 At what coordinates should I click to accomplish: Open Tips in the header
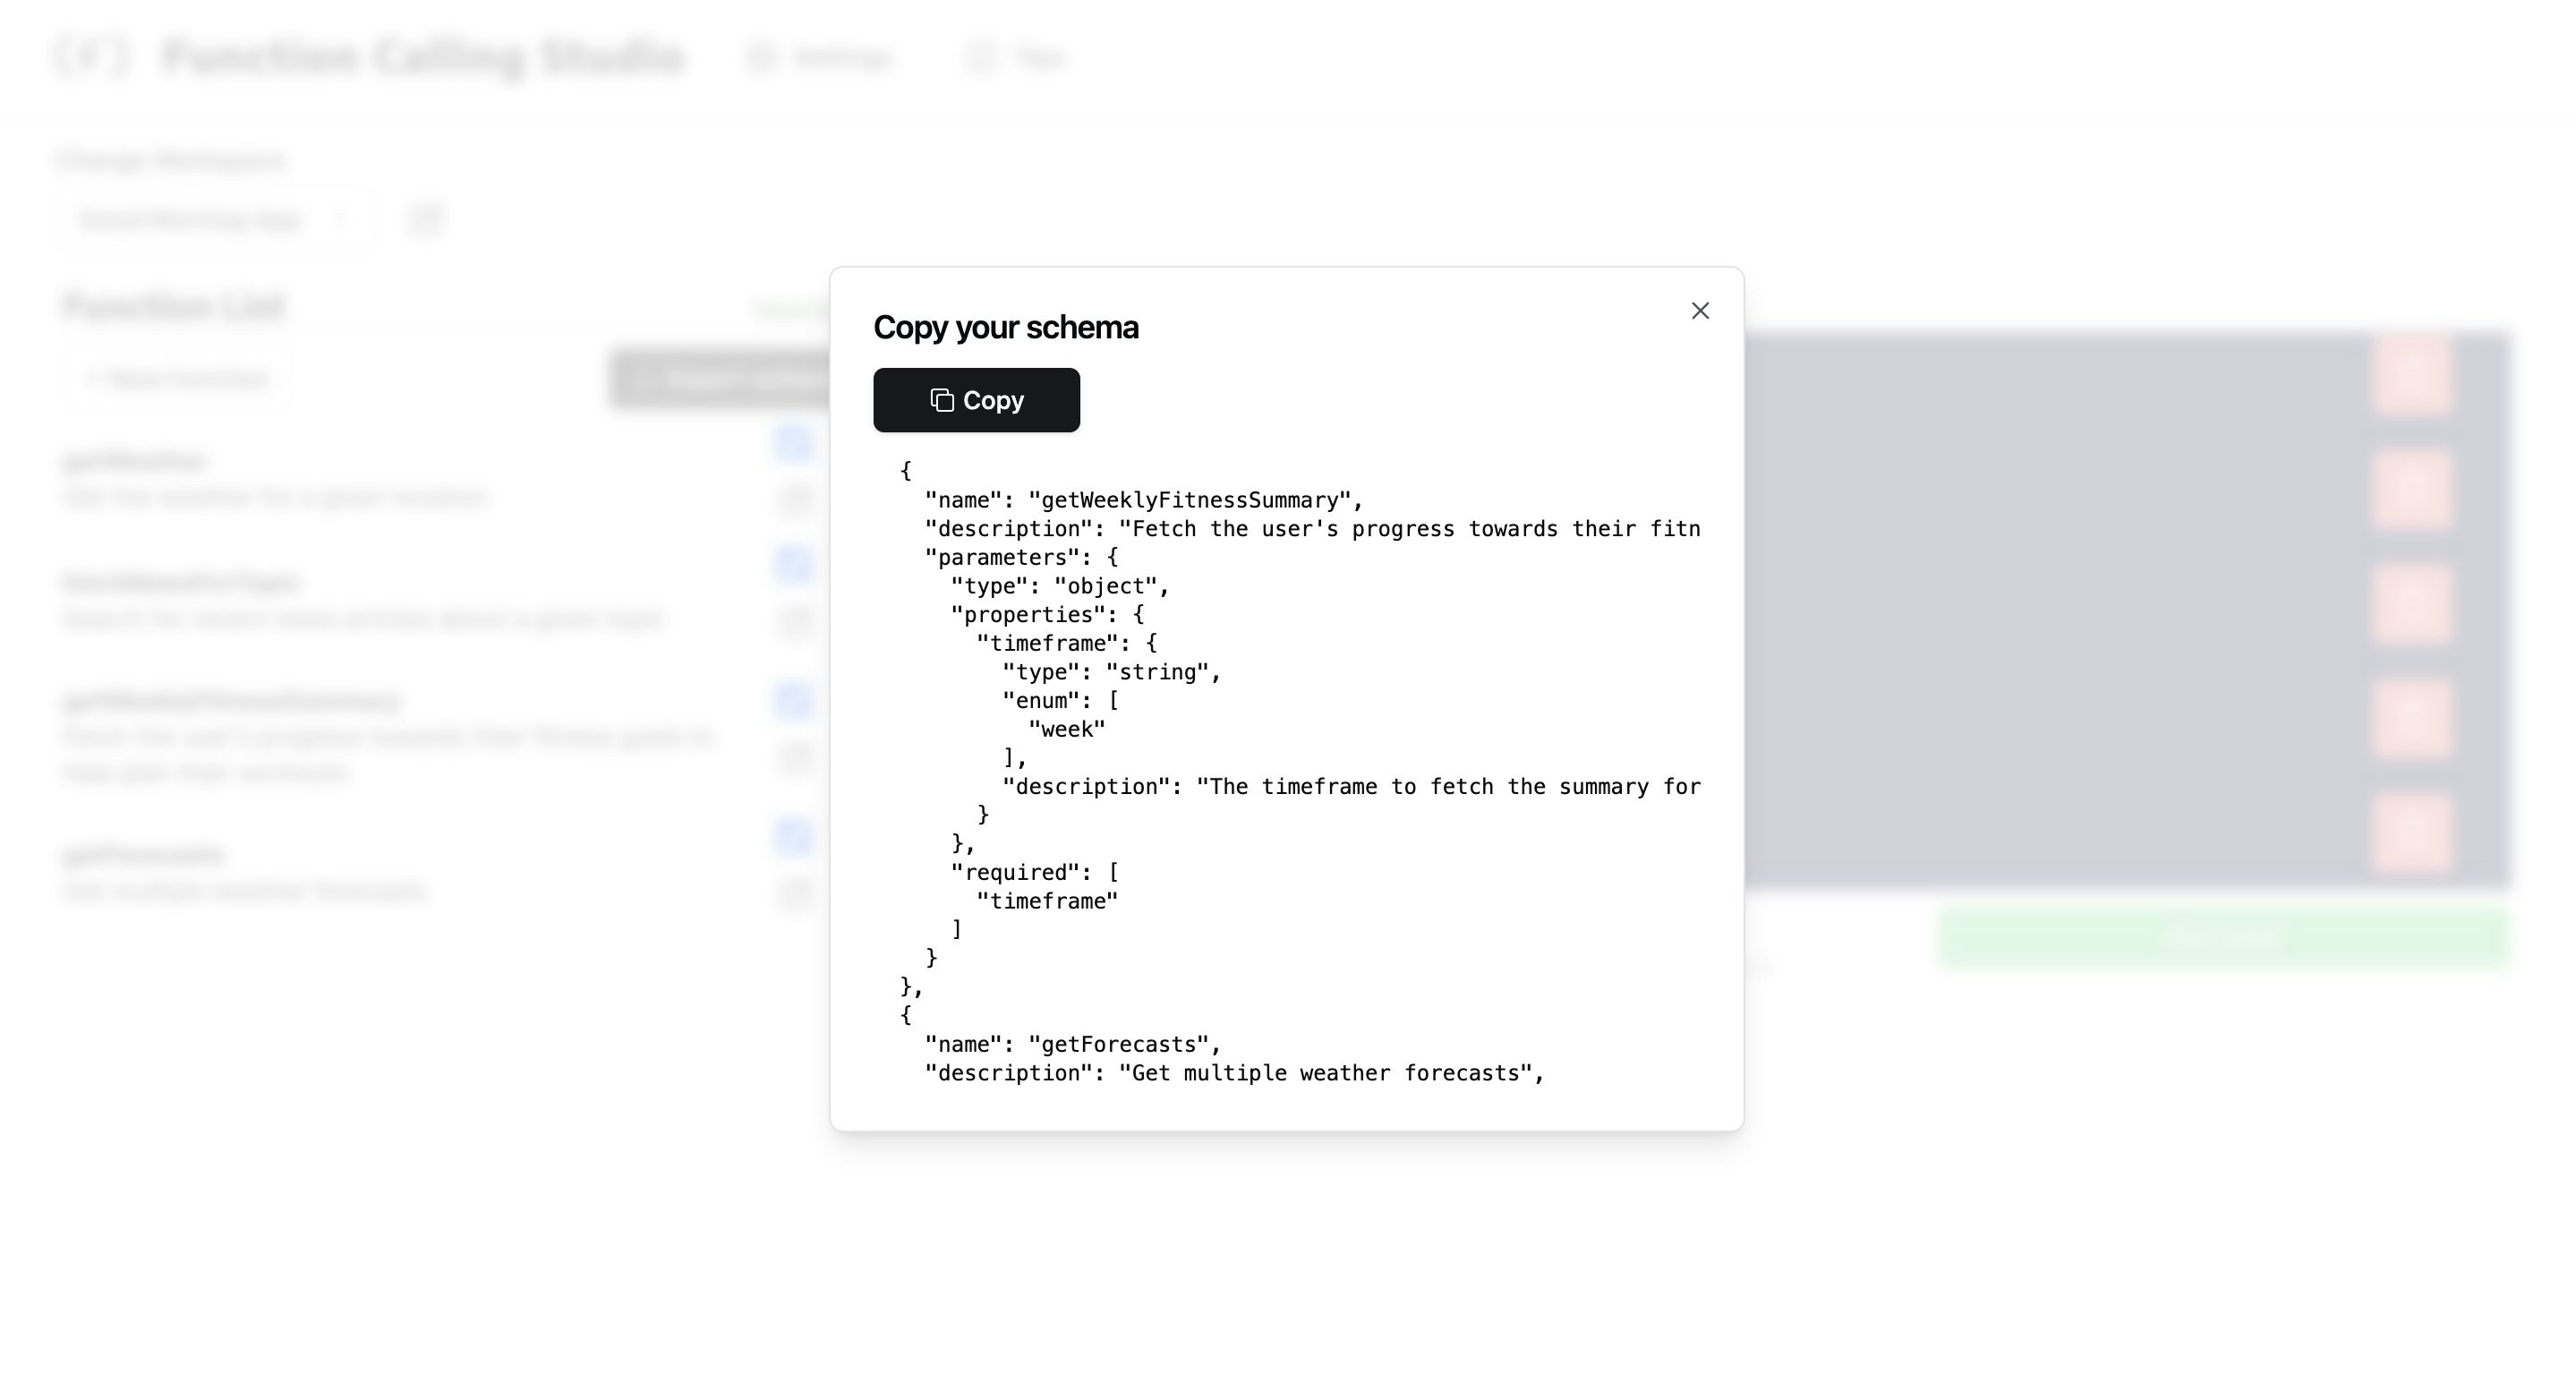(1018, 57)
